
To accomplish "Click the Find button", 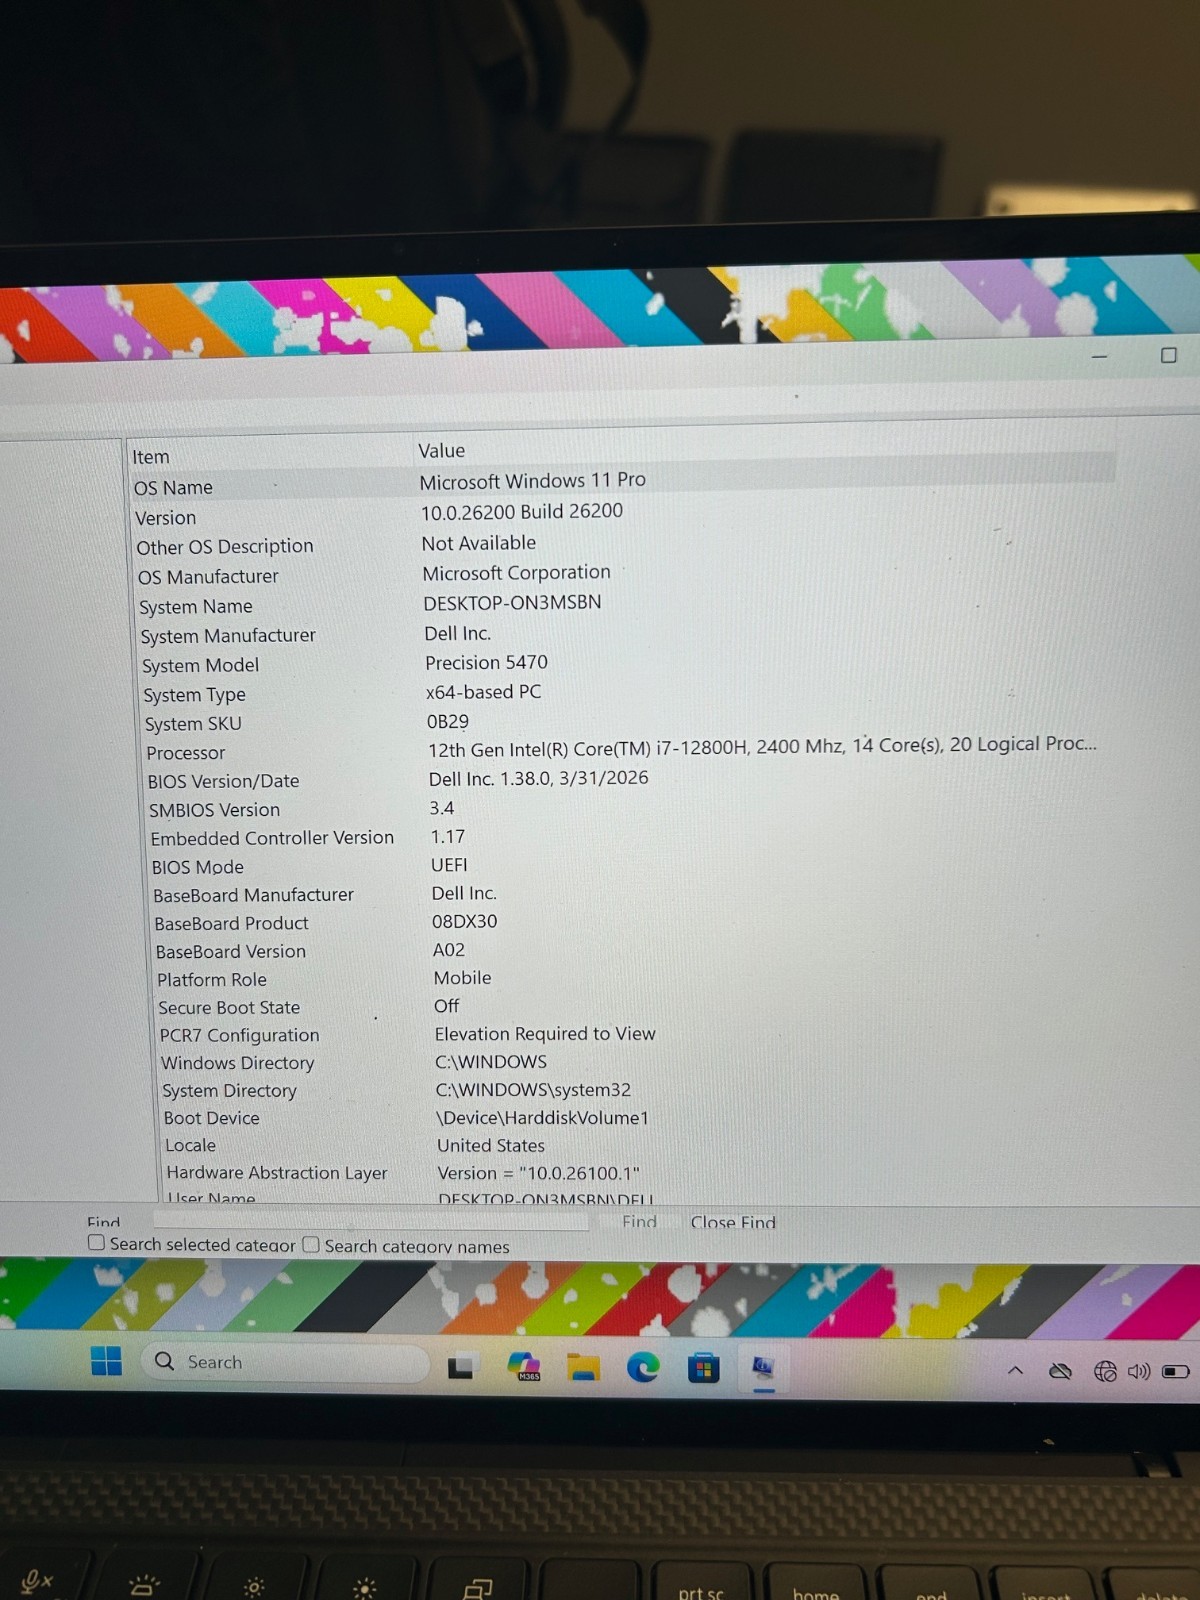I will click(639, 1221).
